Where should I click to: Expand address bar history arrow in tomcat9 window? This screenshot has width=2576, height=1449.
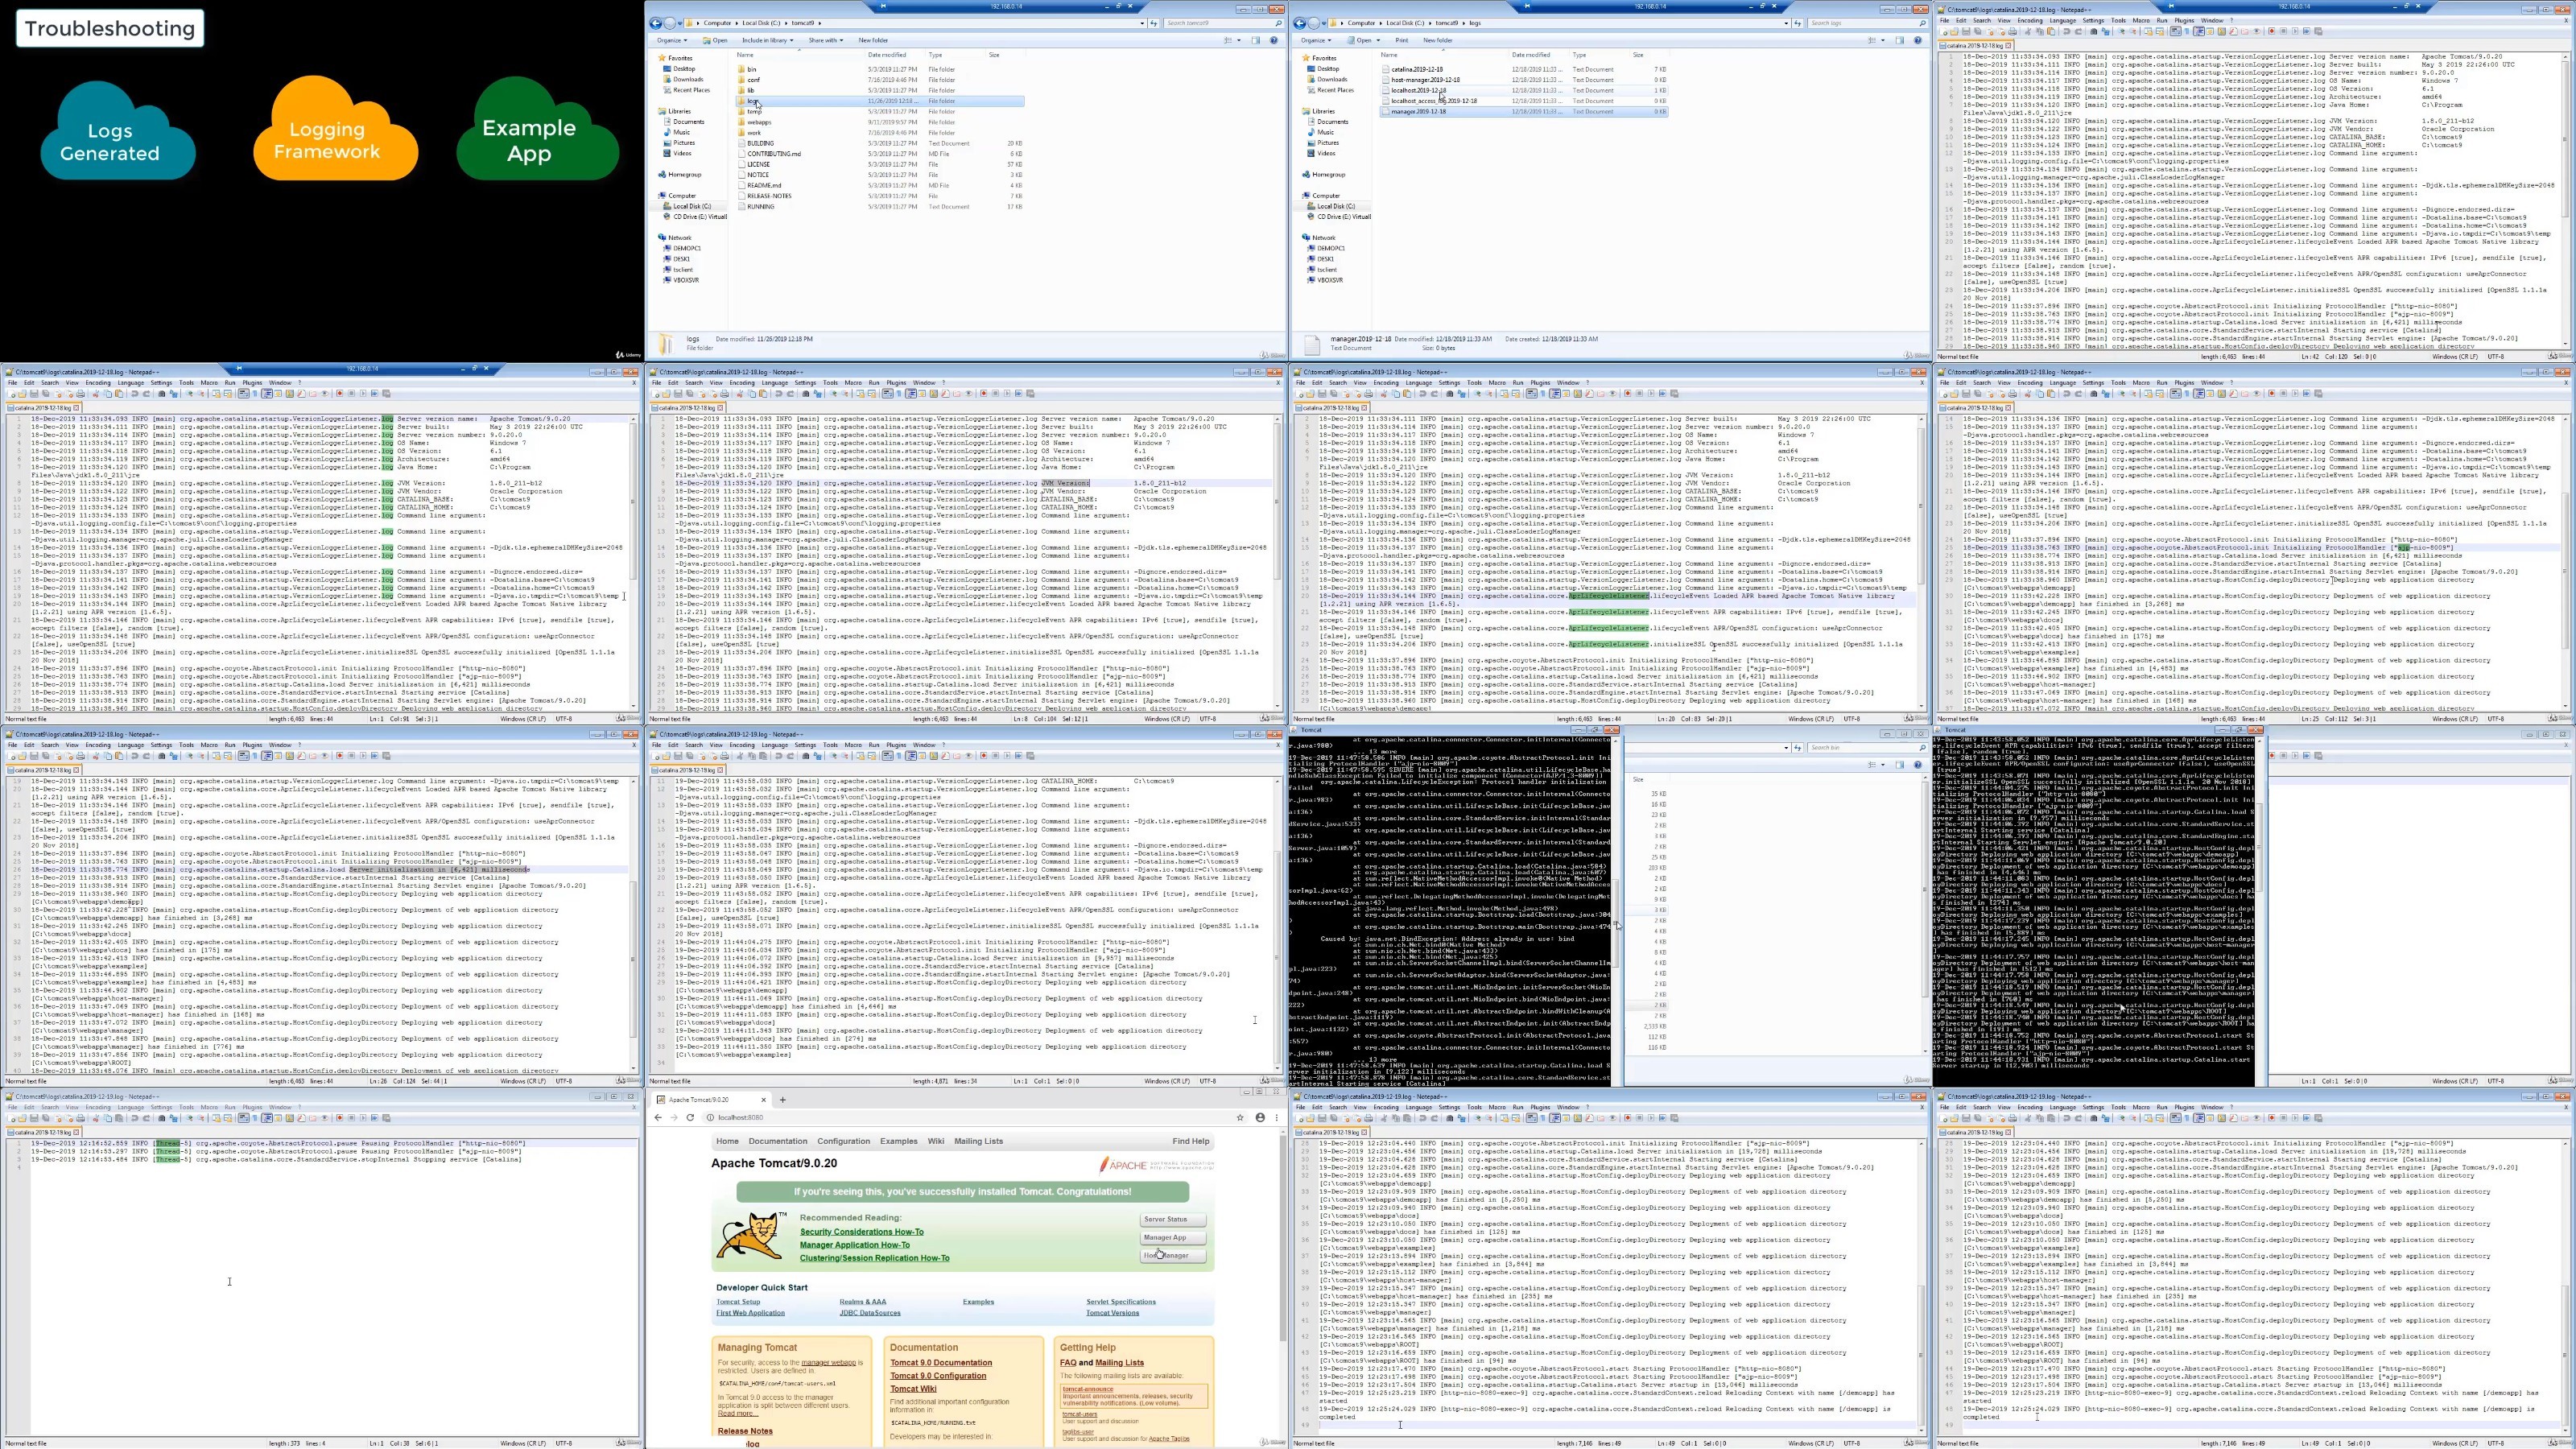[x=1142, y=23]
